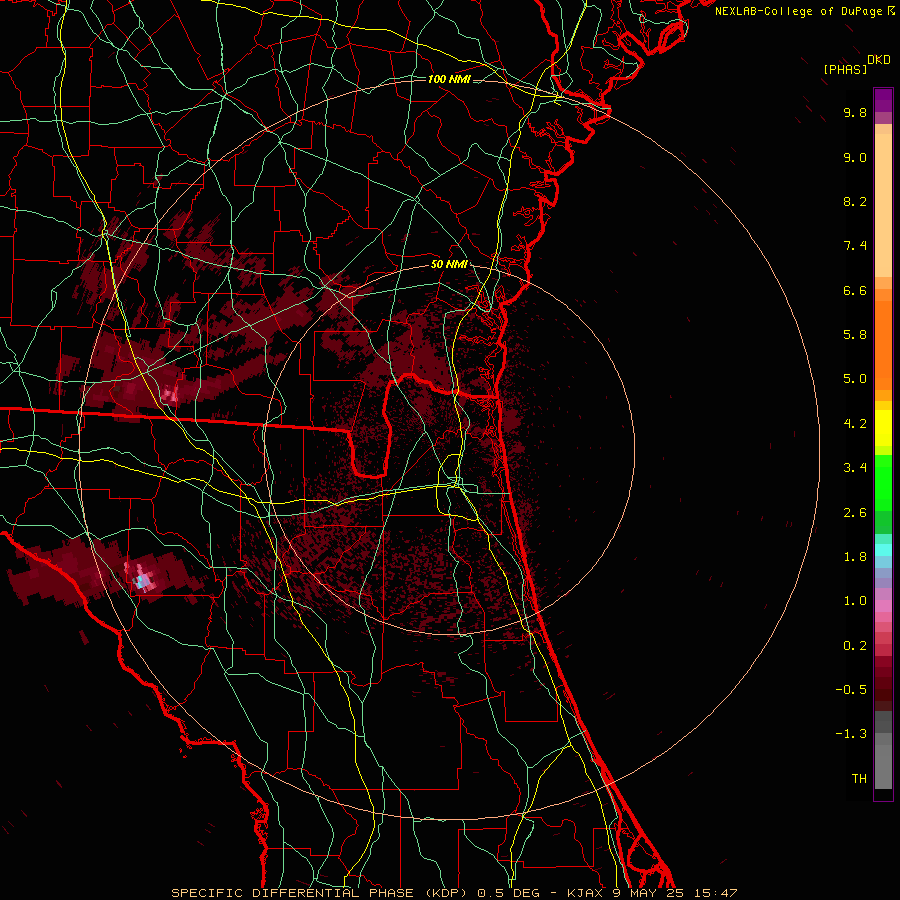Click the 9.8 value on the color scale
This screenshot has width=900, height=900.
pos(855,112)
